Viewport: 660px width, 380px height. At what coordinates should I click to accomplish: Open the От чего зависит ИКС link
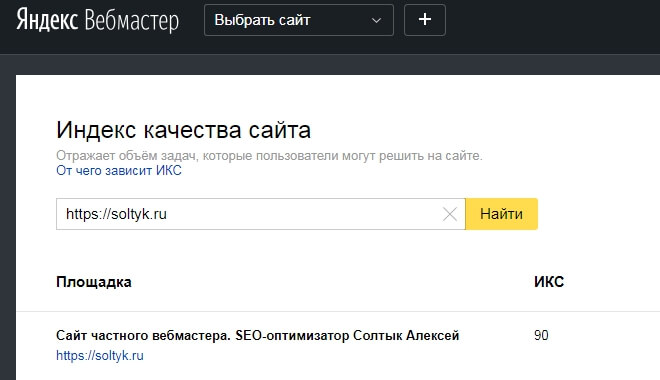pos(119,170)
